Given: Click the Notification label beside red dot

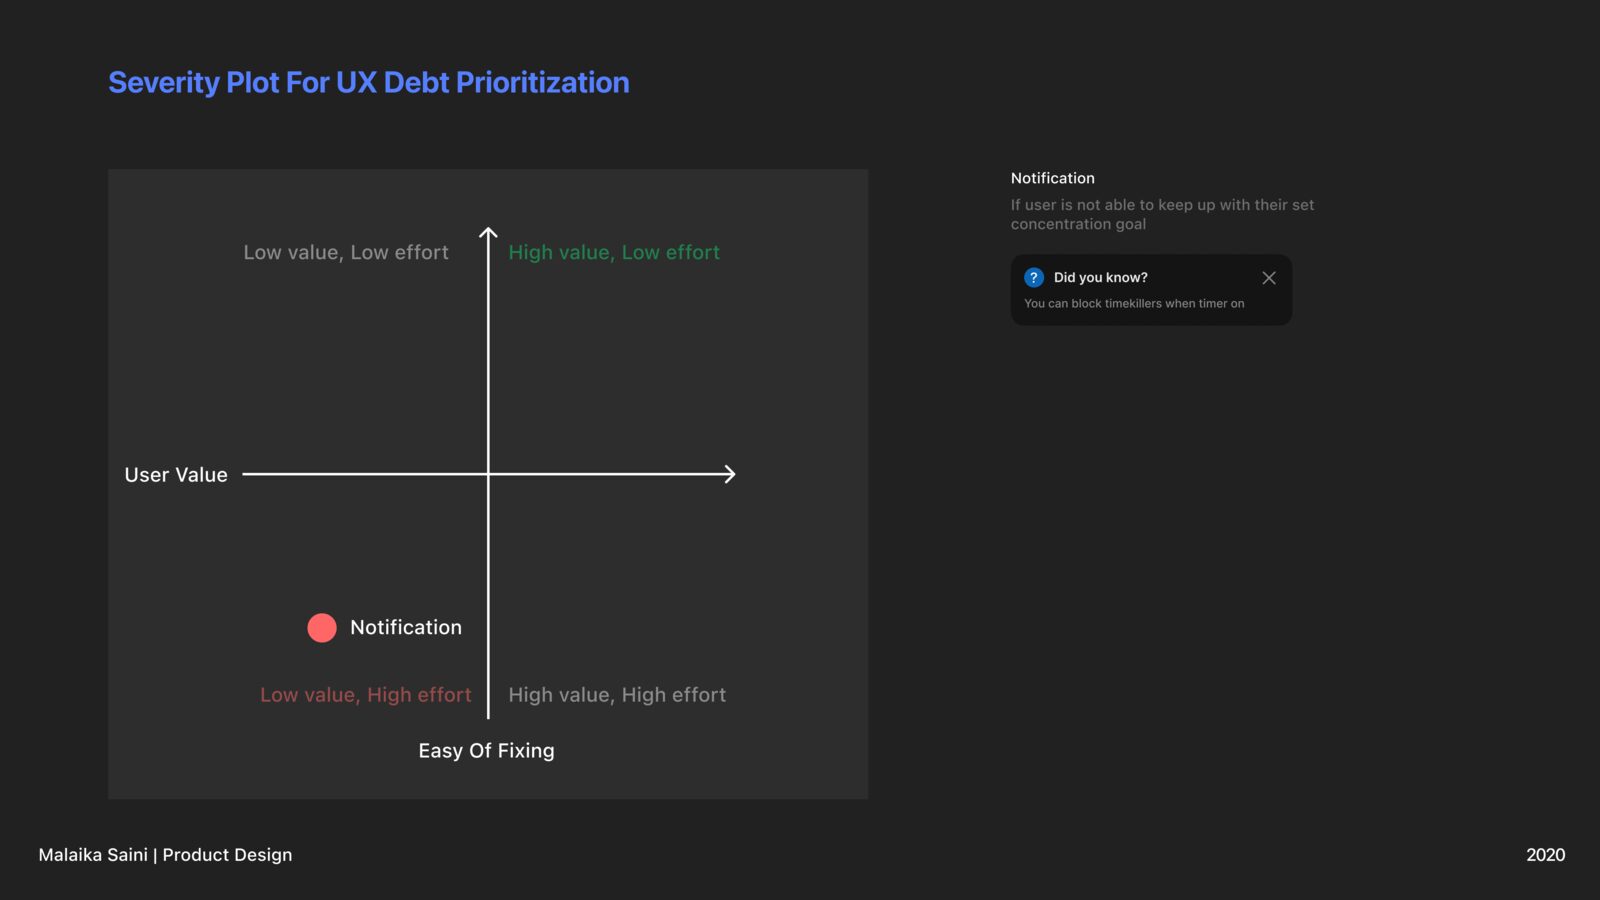Looking at the screenshot, I should point(406,628).
